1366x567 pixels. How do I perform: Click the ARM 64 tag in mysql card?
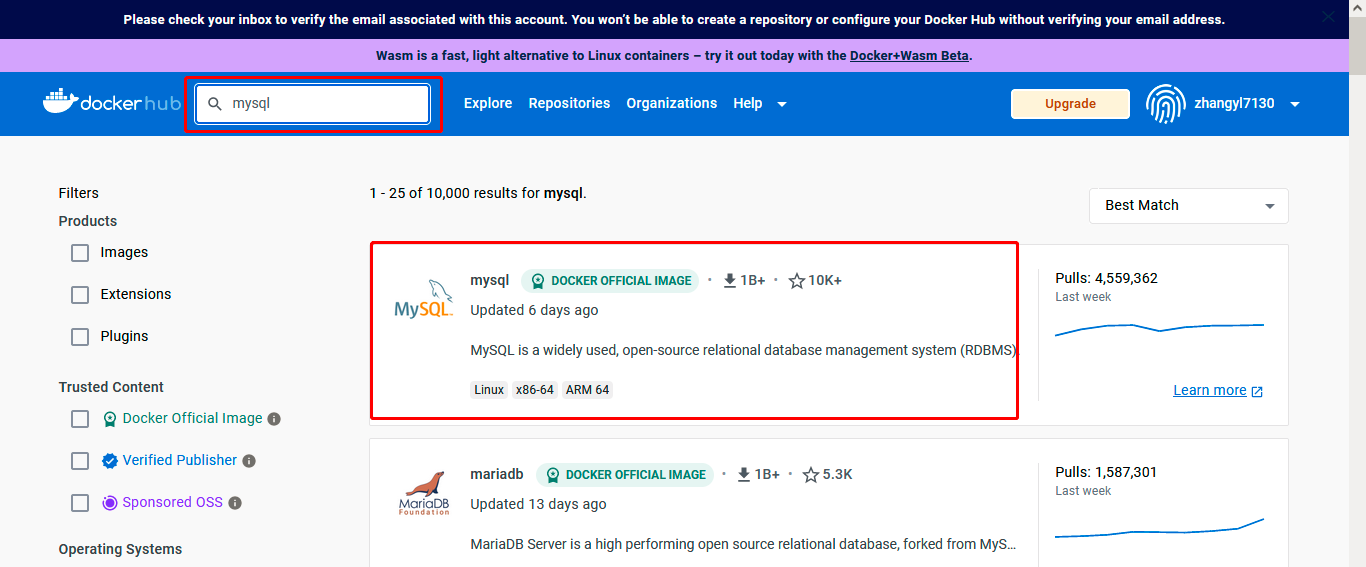pyautogui.click(x=587, y=390)
